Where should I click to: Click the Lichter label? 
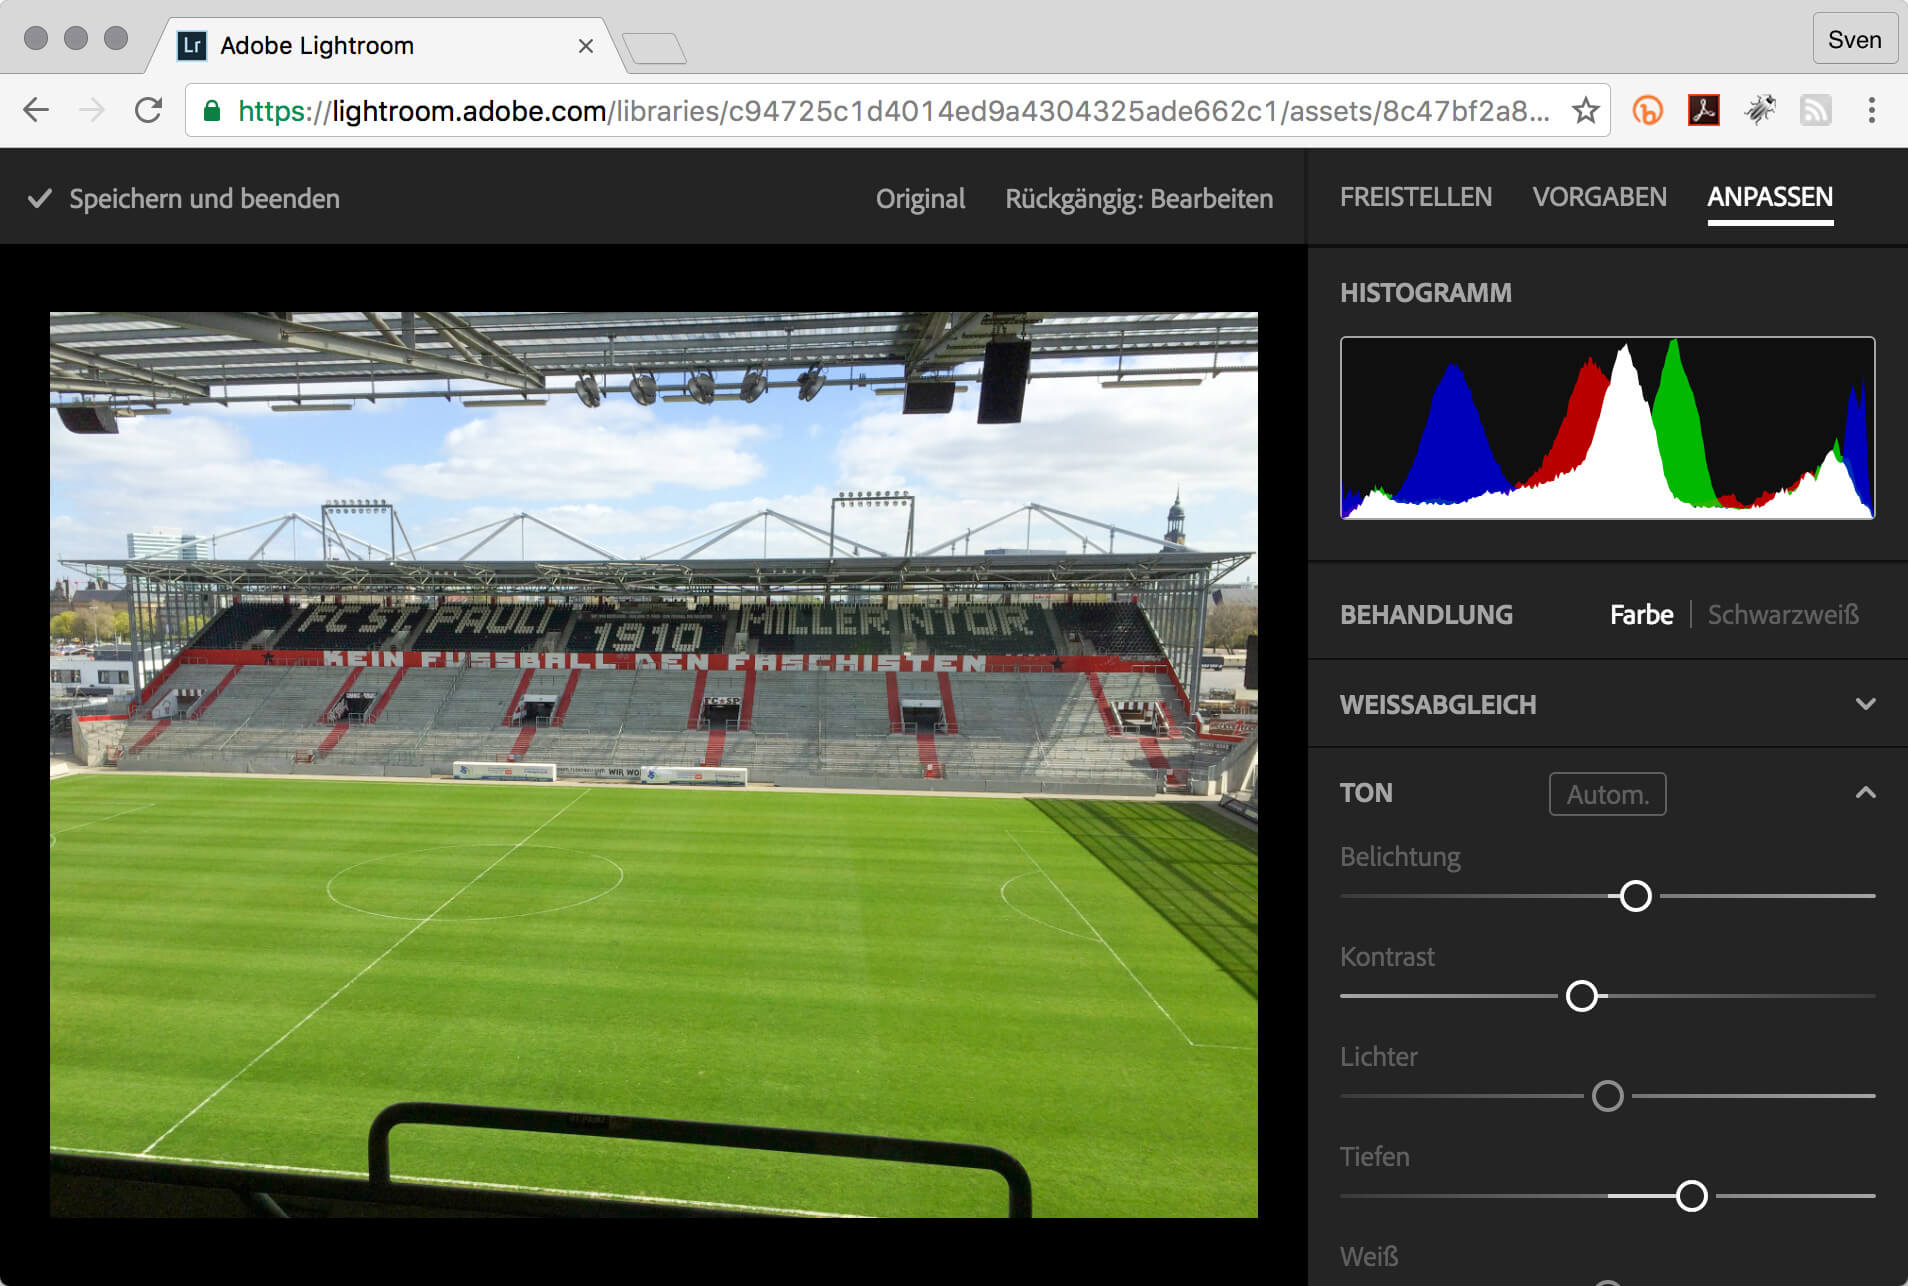click(1379, 1057)
